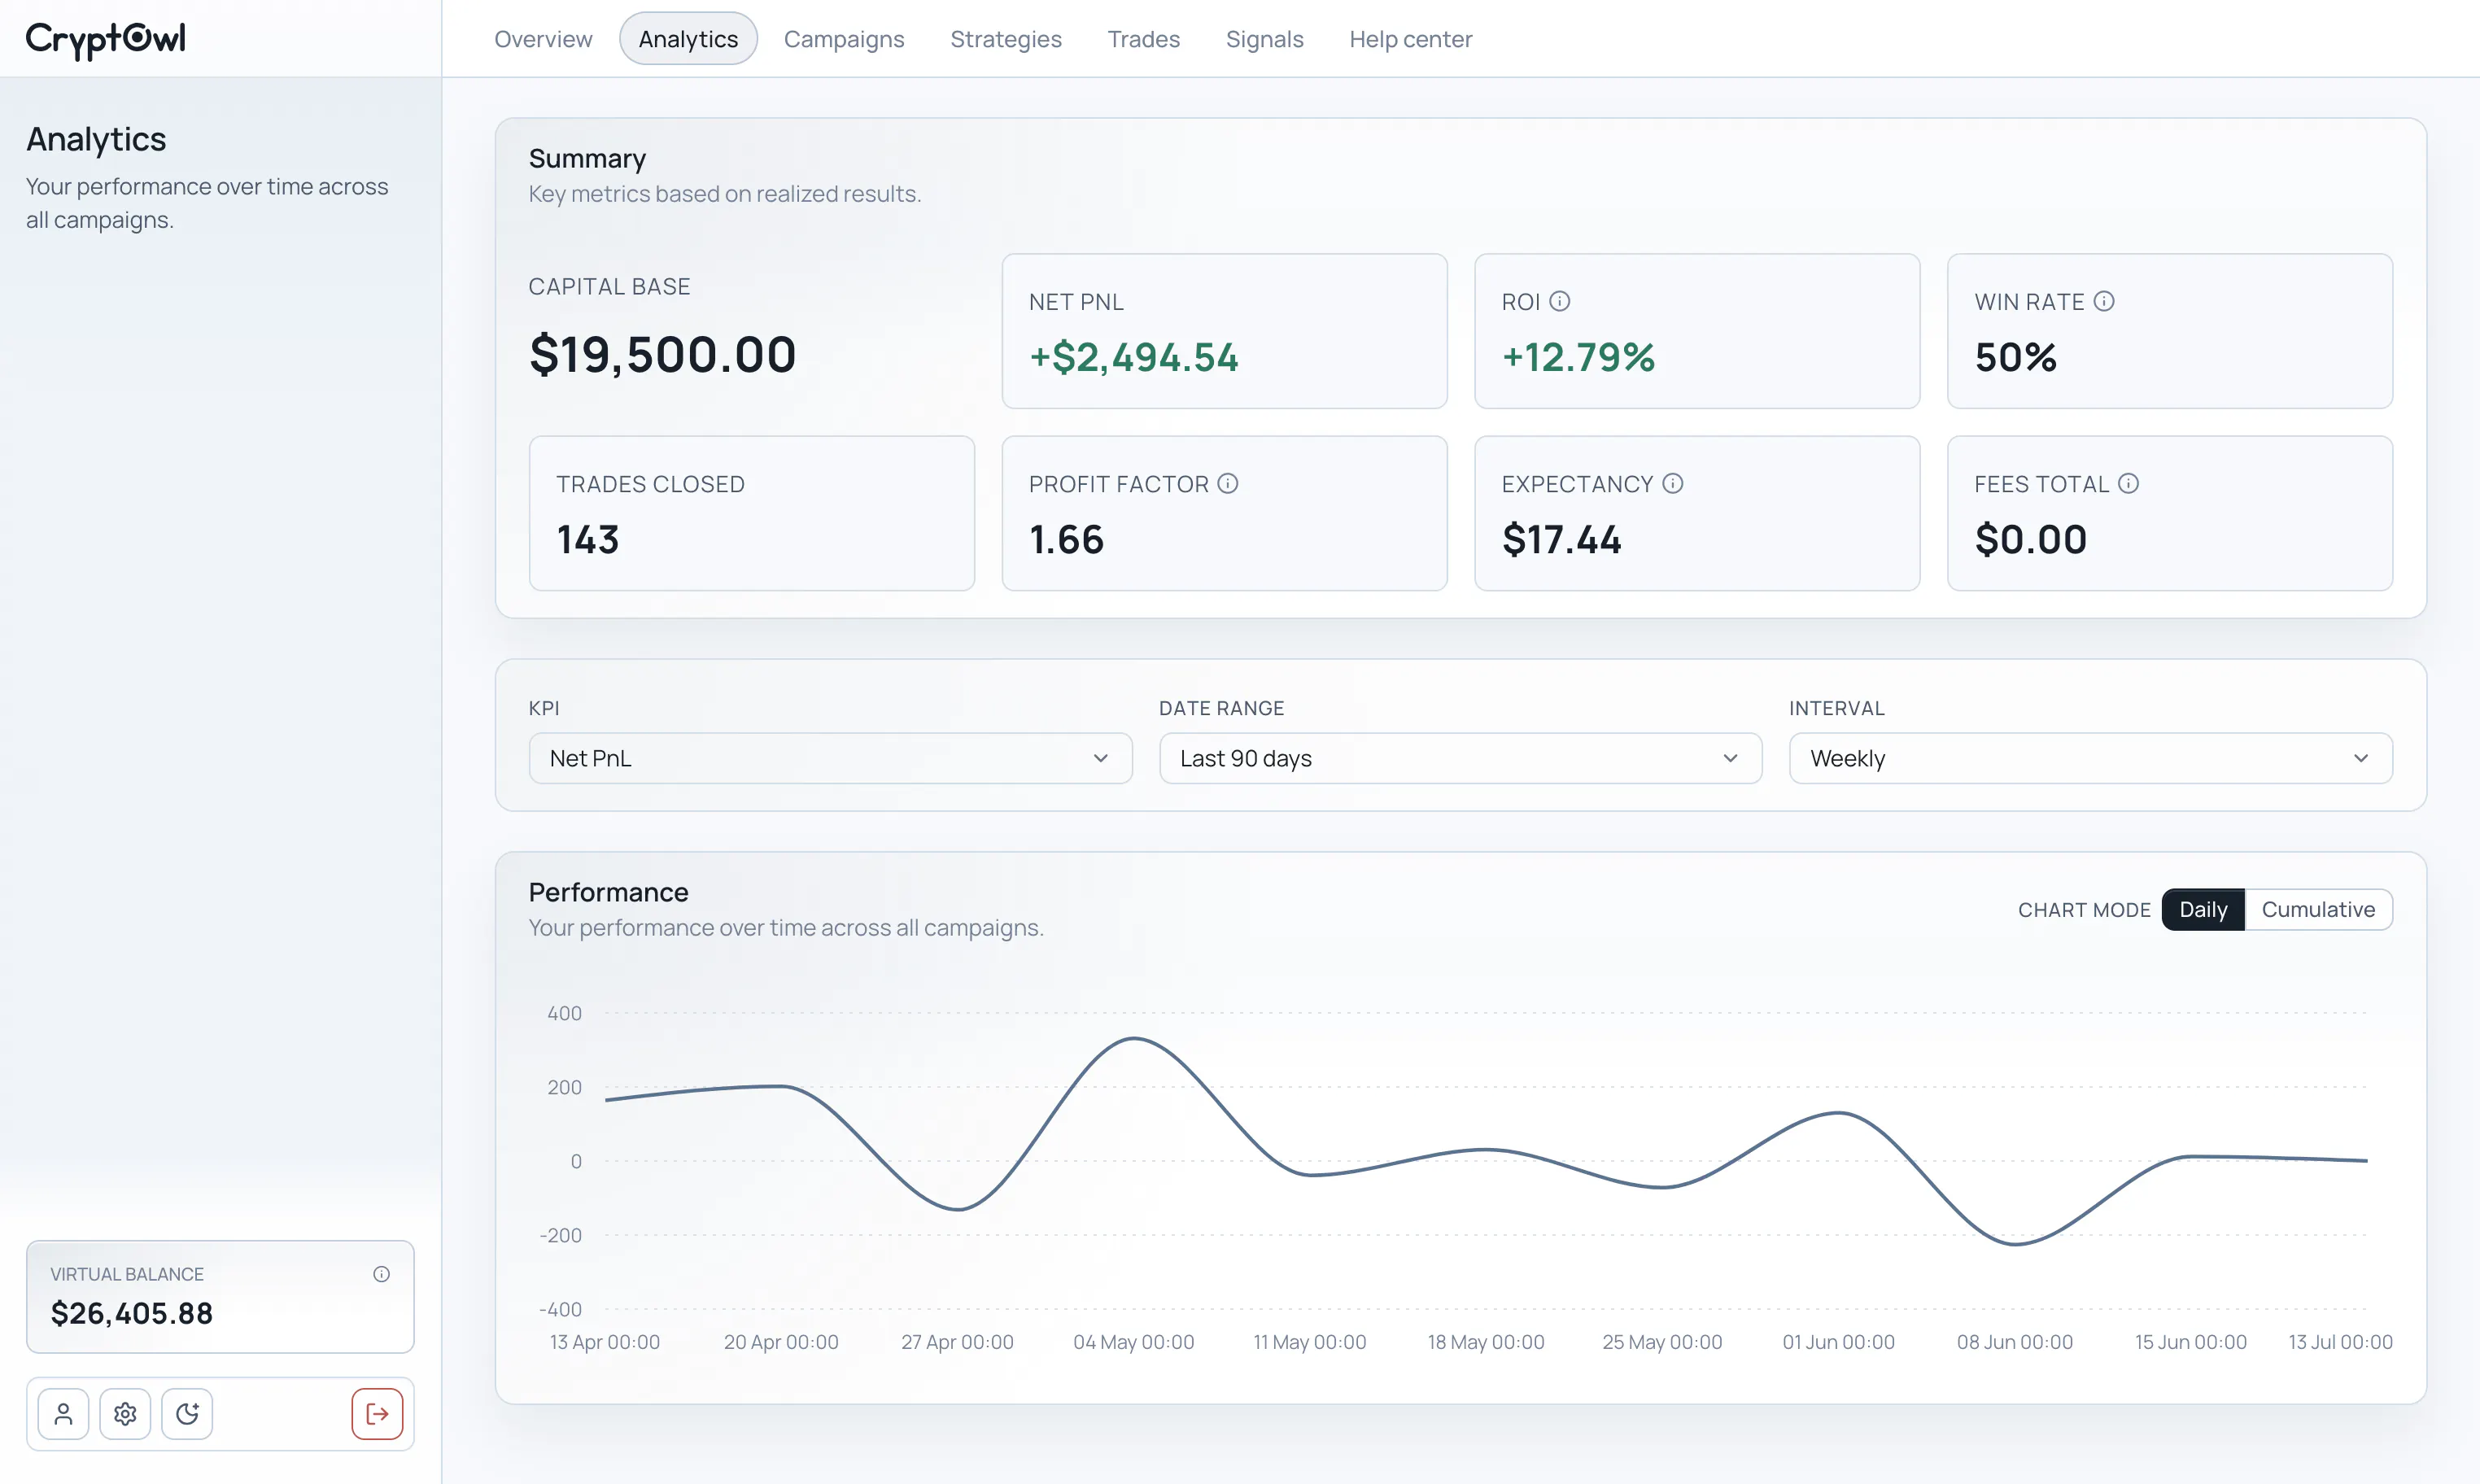This screenshot has width=2480, height=1484.
Task: Click the Profit Factor info icon
Action: (x=1228, y=483)
